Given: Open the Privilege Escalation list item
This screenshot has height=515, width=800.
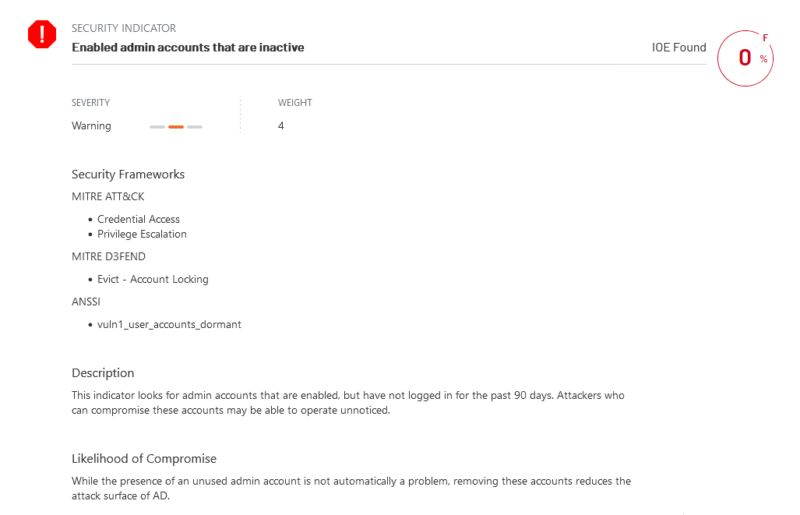Looking at the screenshot, I should tap(142, 234).
